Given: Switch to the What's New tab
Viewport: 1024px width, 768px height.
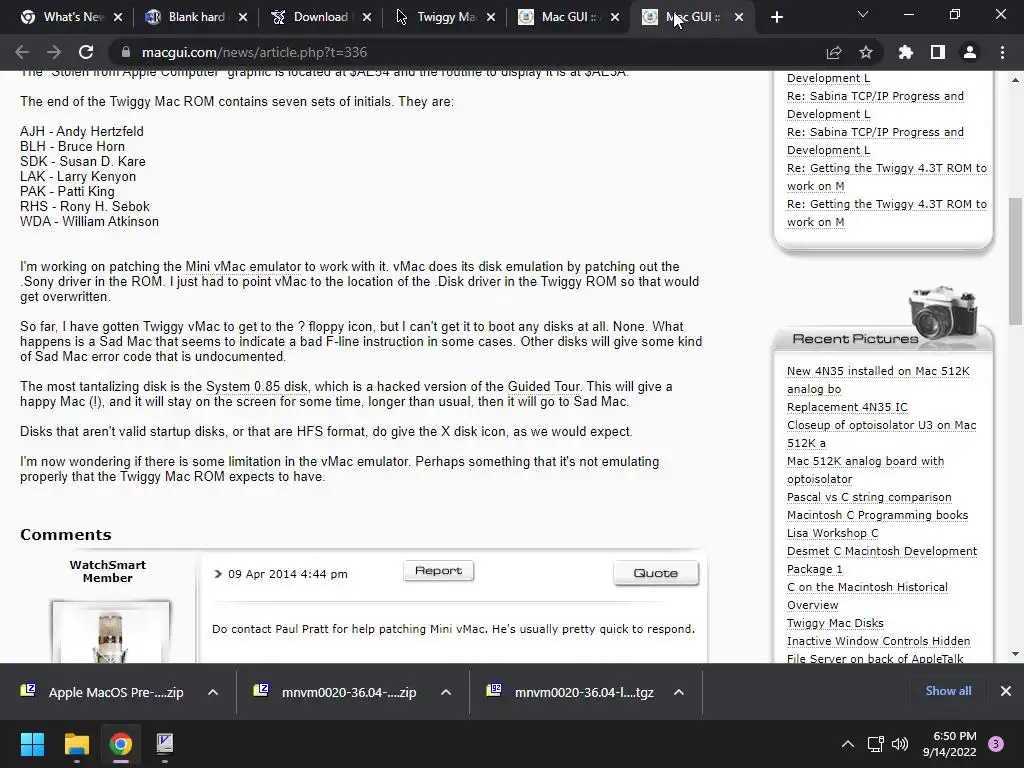Looking at the screenshot, I should [65, 17].
